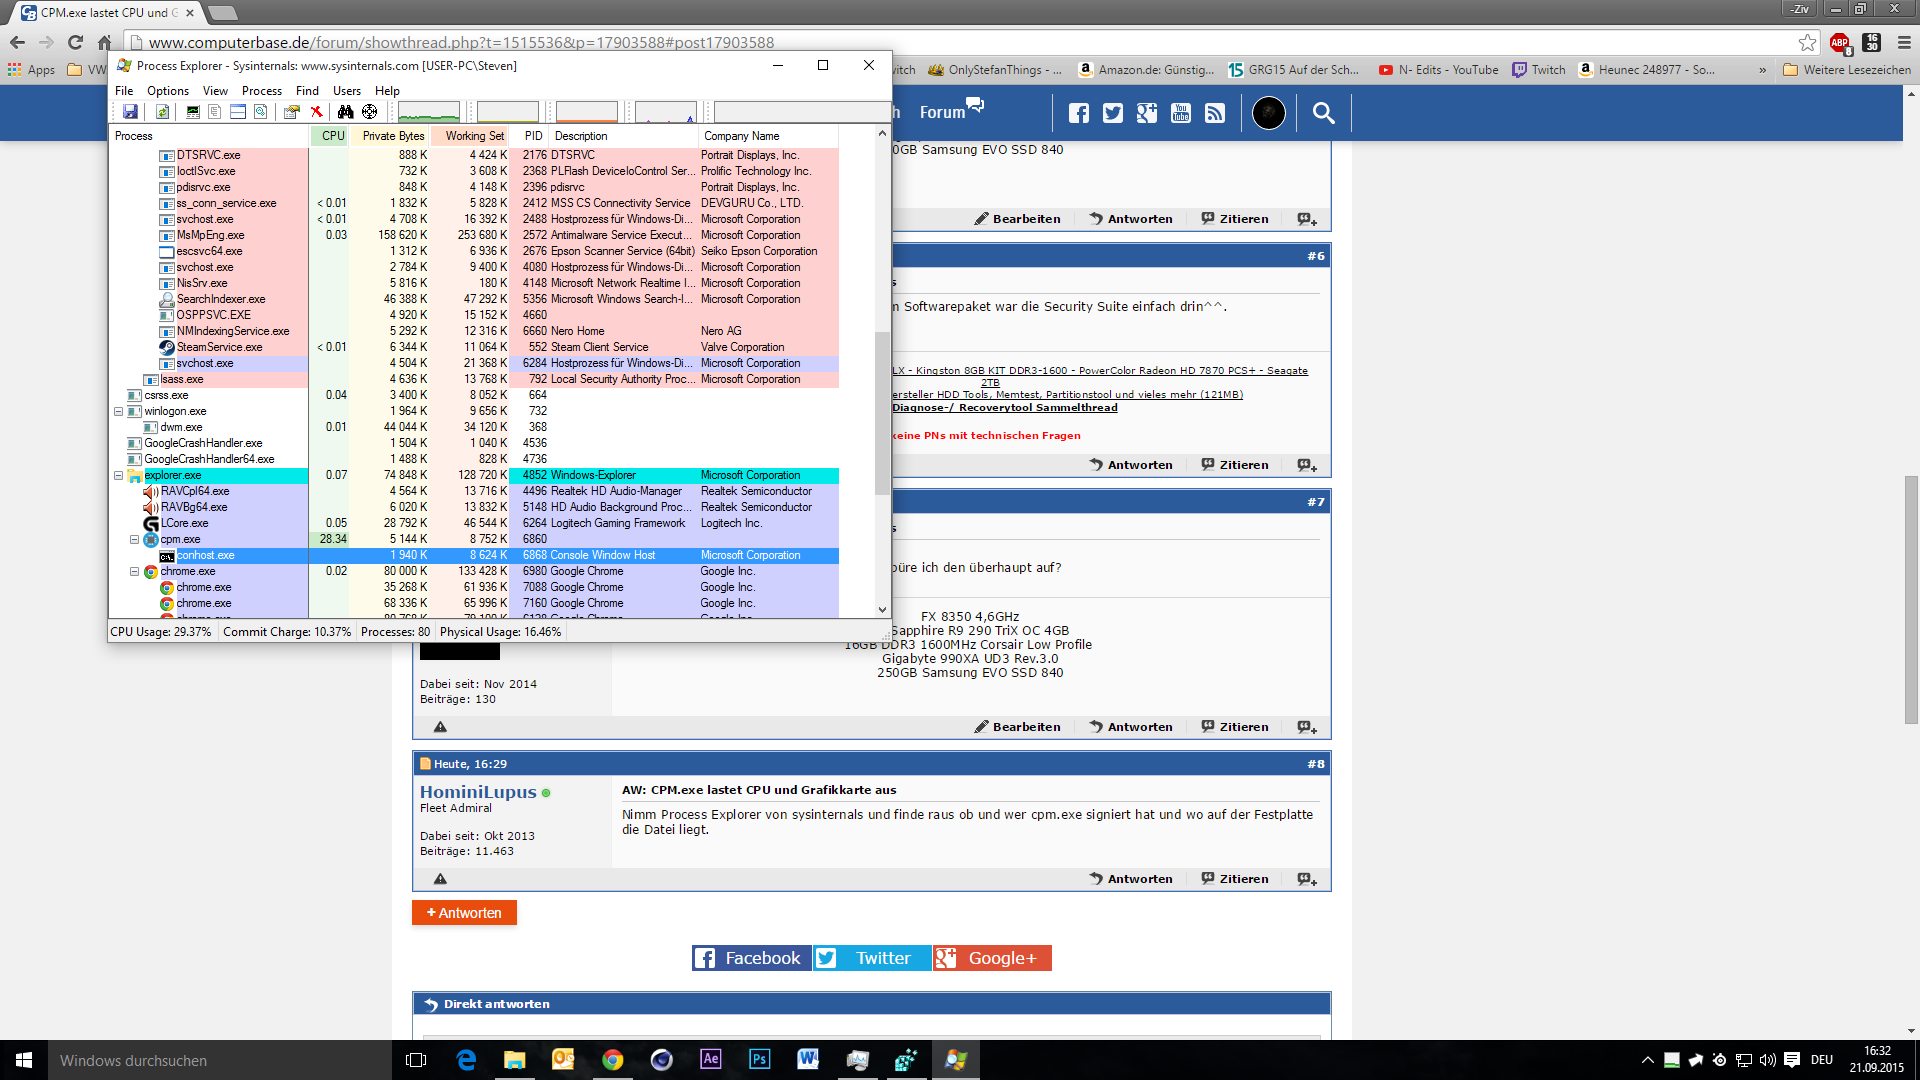The height and width of the screenshot is (1080, 1920).
Task: Open Photoshop from the taskbar
Action: click(759, 1059)
